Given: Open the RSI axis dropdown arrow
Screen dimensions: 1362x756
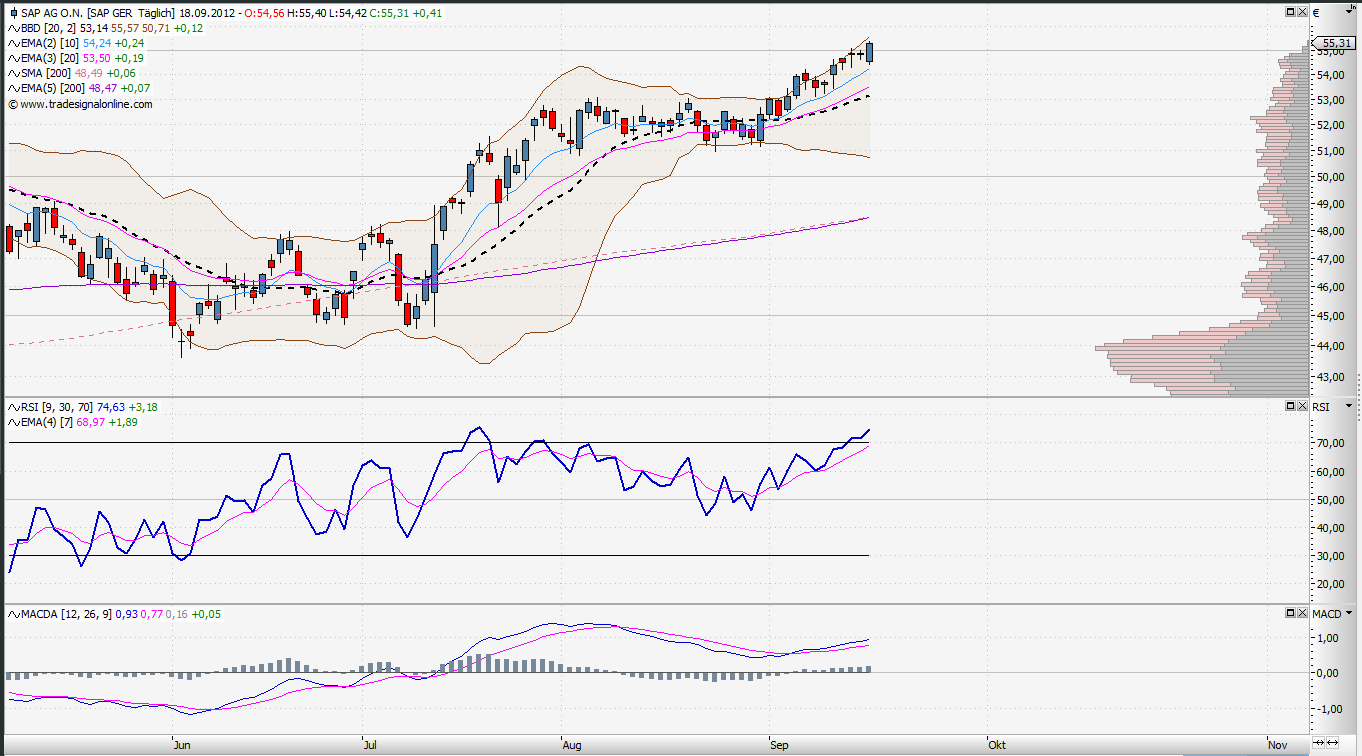Looking at the screenshot, I should pos(1349,406).
